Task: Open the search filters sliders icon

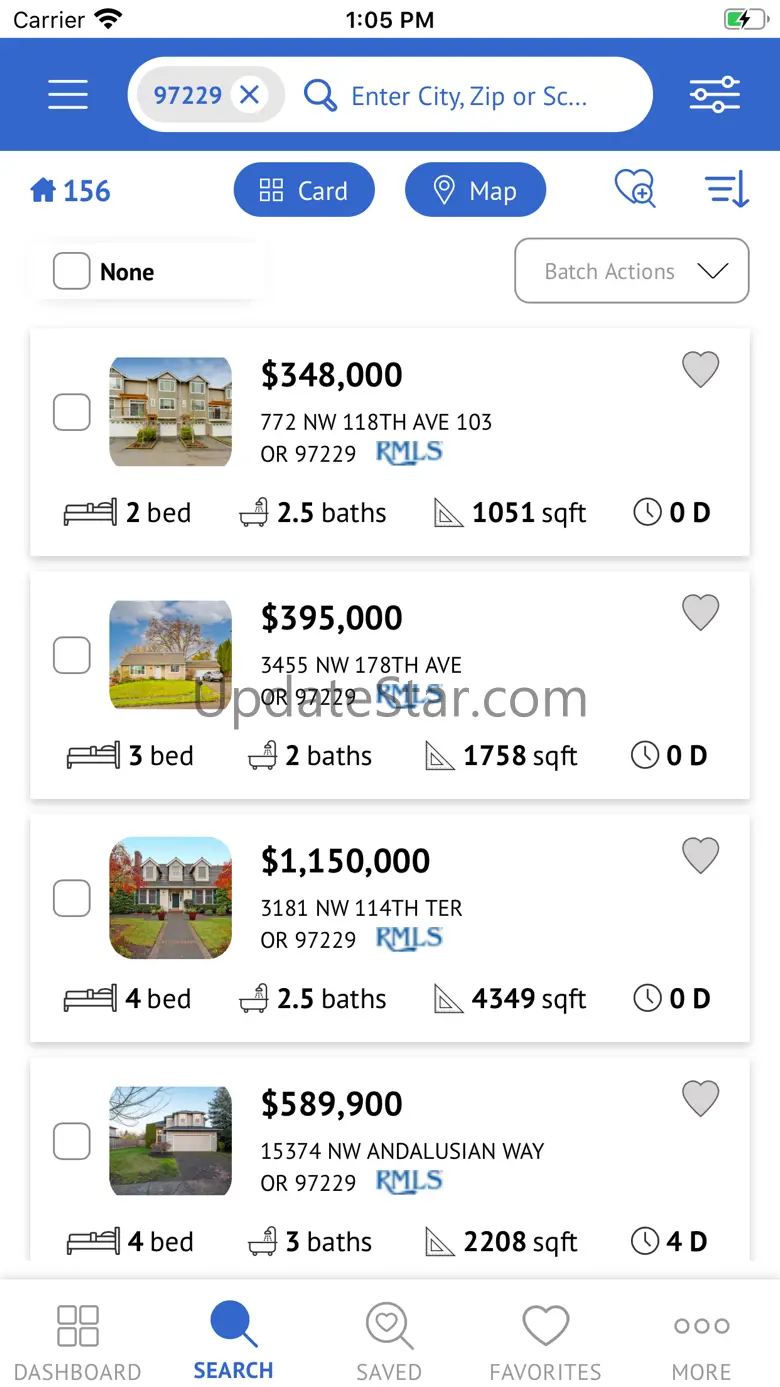Action: coord(714,95)
